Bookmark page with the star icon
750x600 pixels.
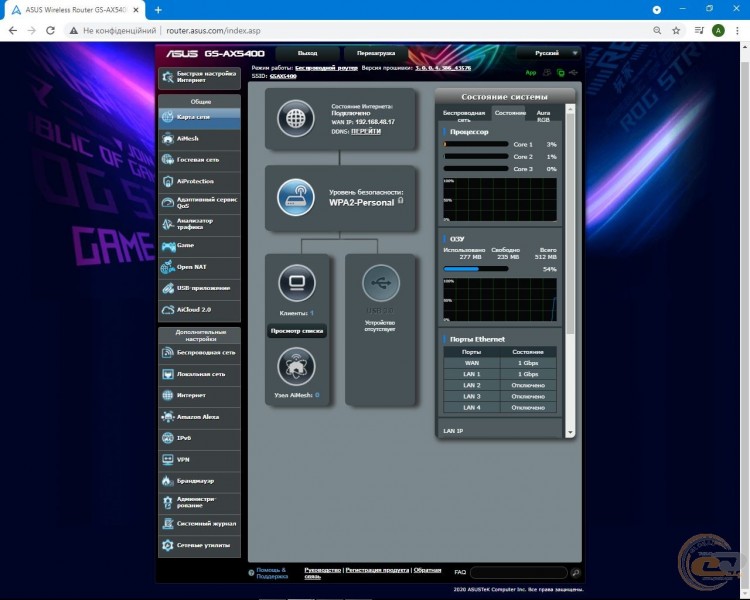(676, 31)
